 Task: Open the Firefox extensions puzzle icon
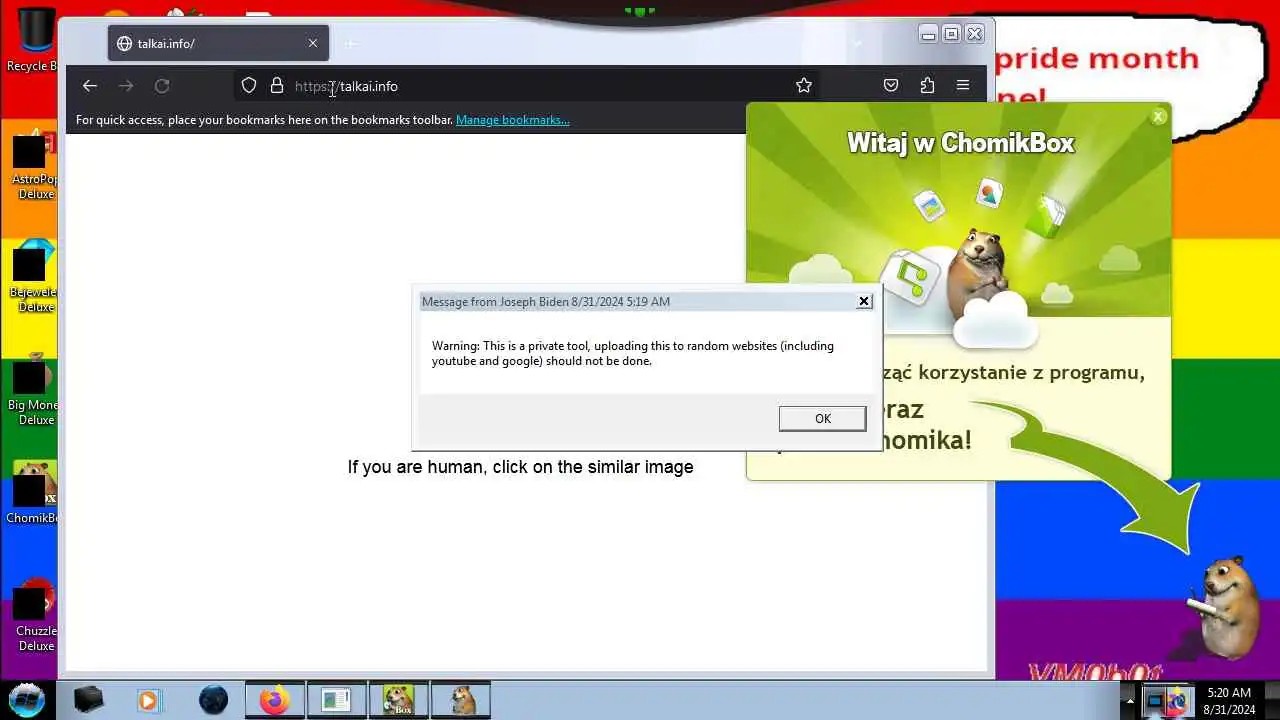[x=927, y=86]
